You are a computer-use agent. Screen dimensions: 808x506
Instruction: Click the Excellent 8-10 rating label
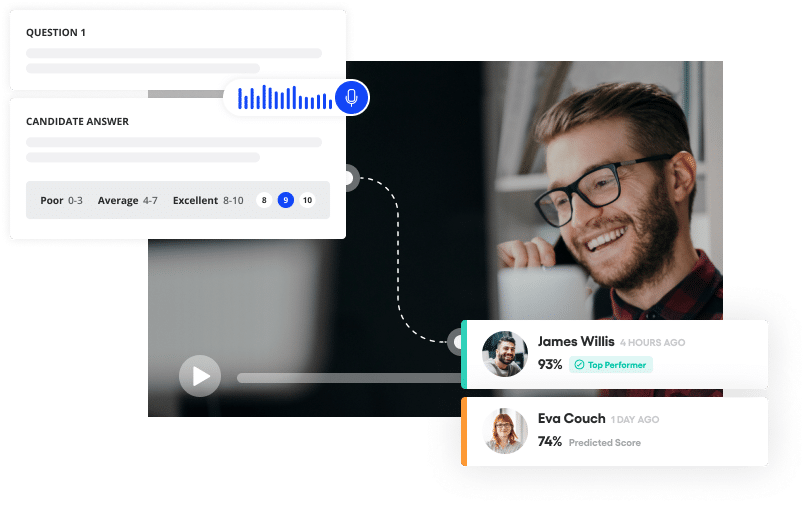(x=208, y=200)
